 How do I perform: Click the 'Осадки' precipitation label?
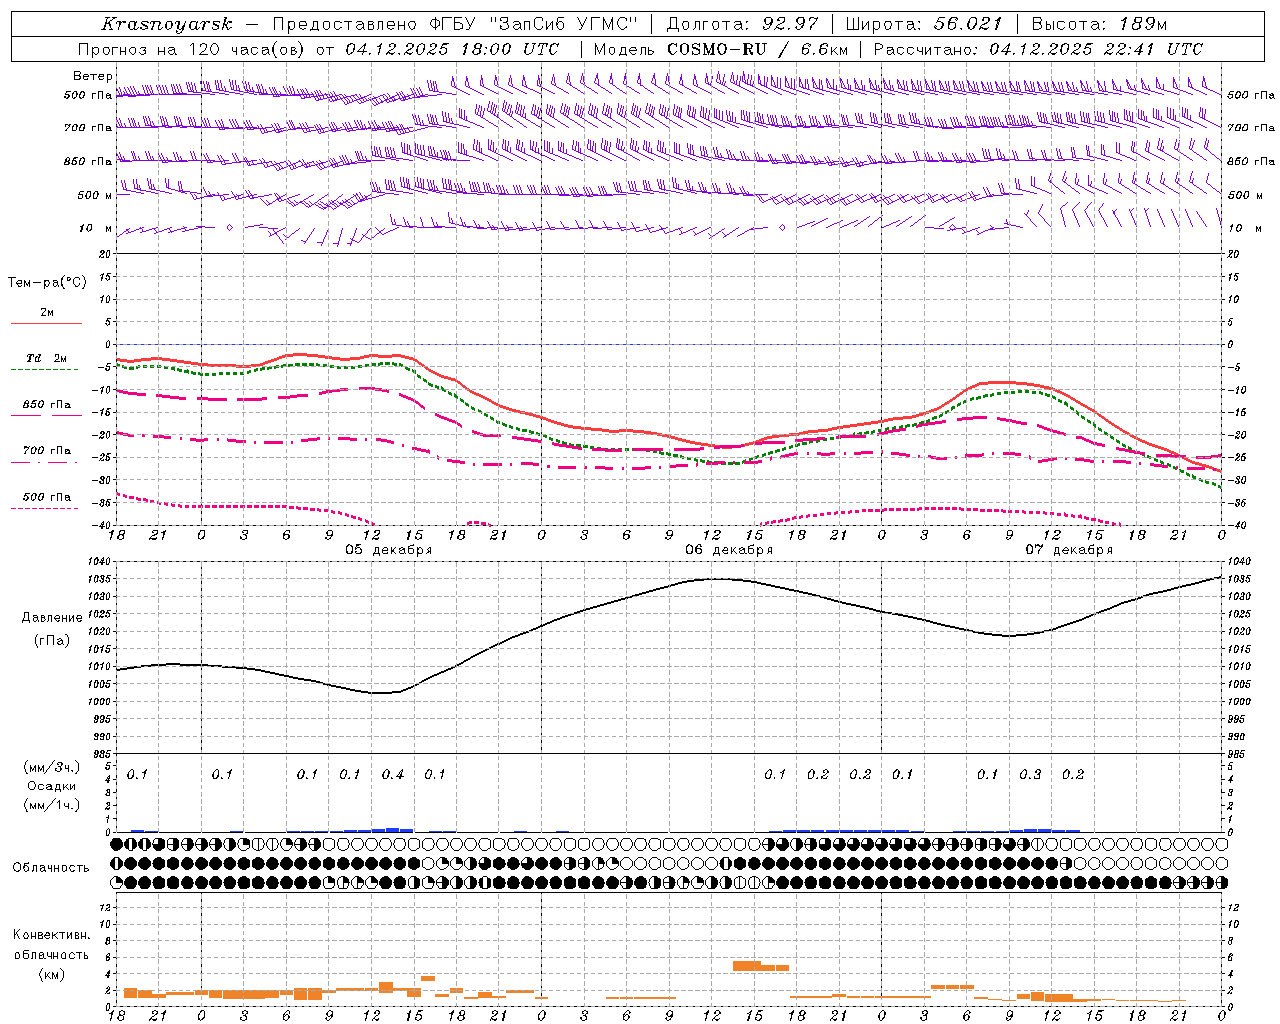coord(51,786)
